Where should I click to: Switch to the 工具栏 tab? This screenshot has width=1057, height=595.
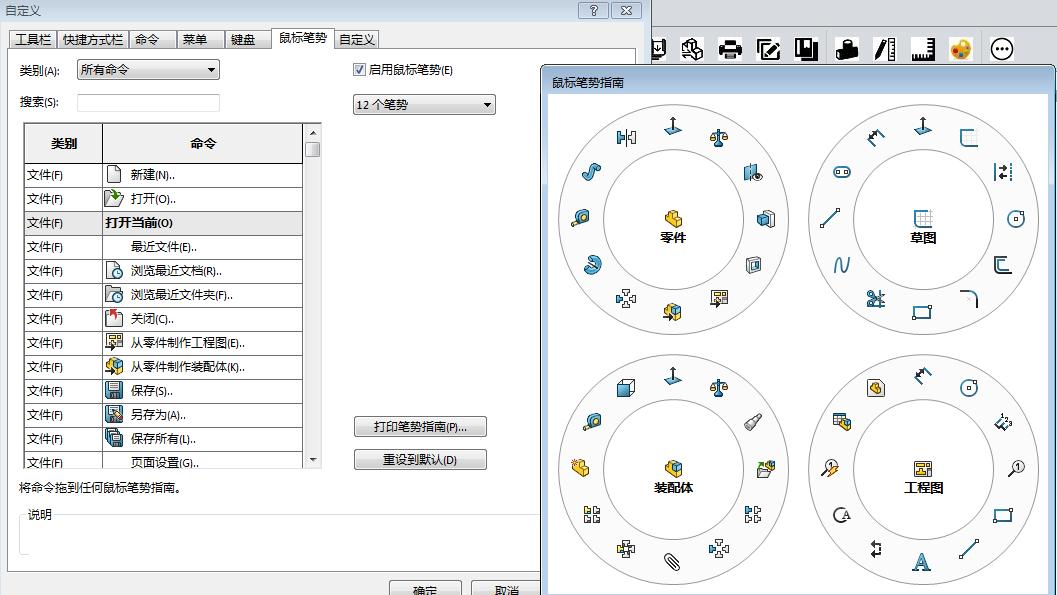(32, 39)
